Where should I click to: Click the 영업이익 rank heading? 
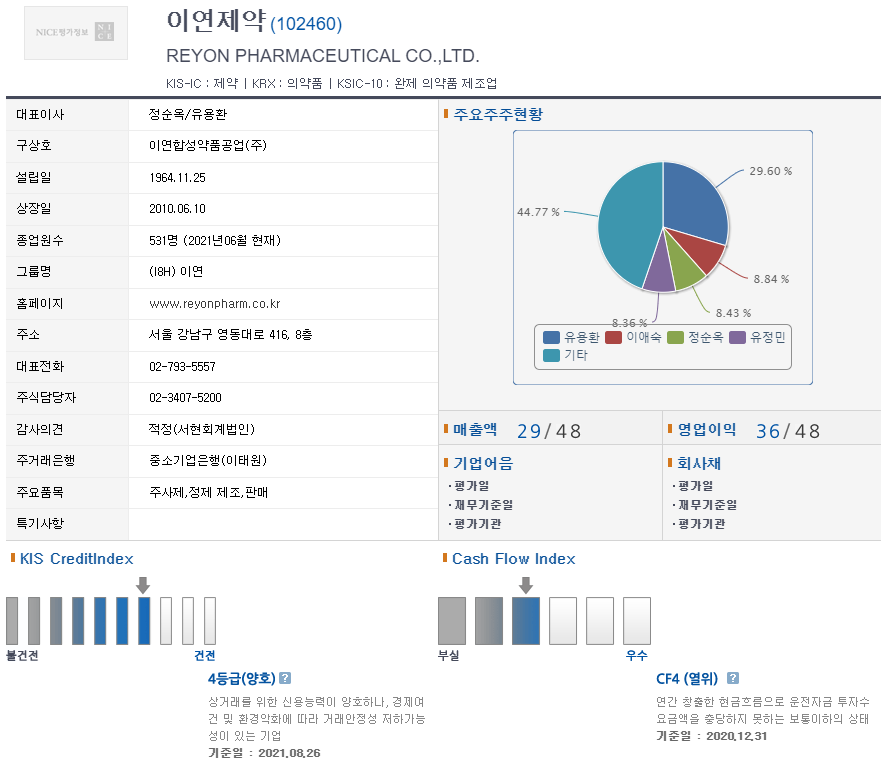click(x=707, y=430)
